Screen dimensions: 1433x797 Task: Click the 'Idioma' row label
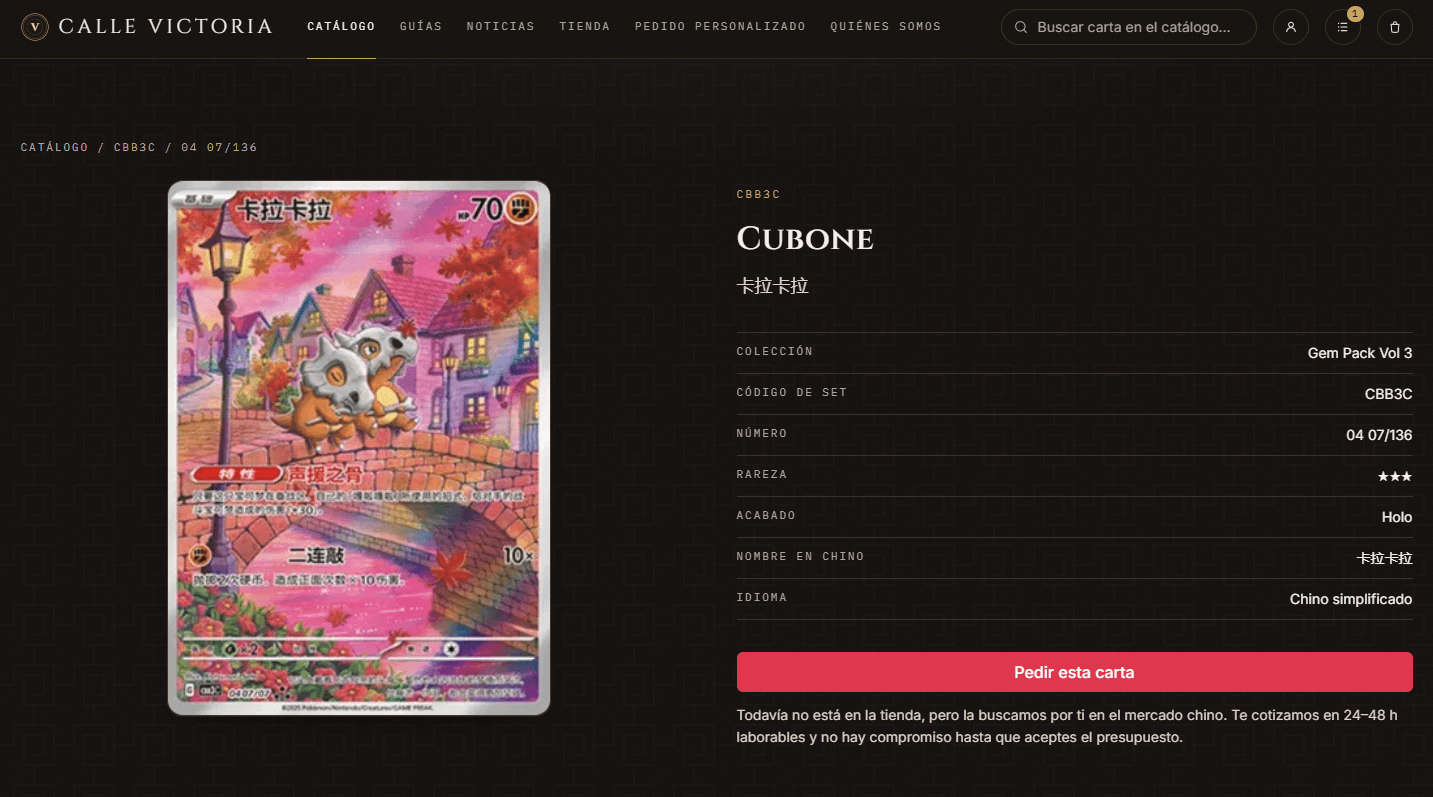(x=762, y=598)
